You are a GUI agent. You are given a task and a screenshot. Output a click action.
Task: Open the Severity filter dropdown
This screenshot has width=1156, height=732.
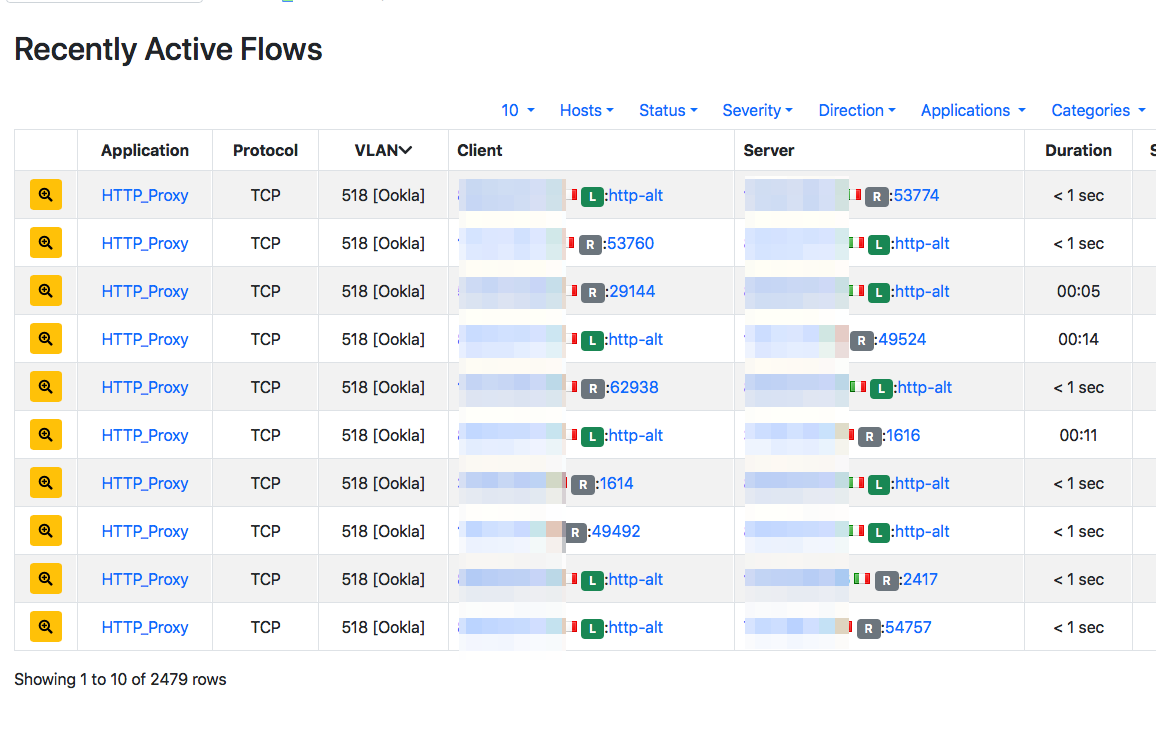point(757,111)
